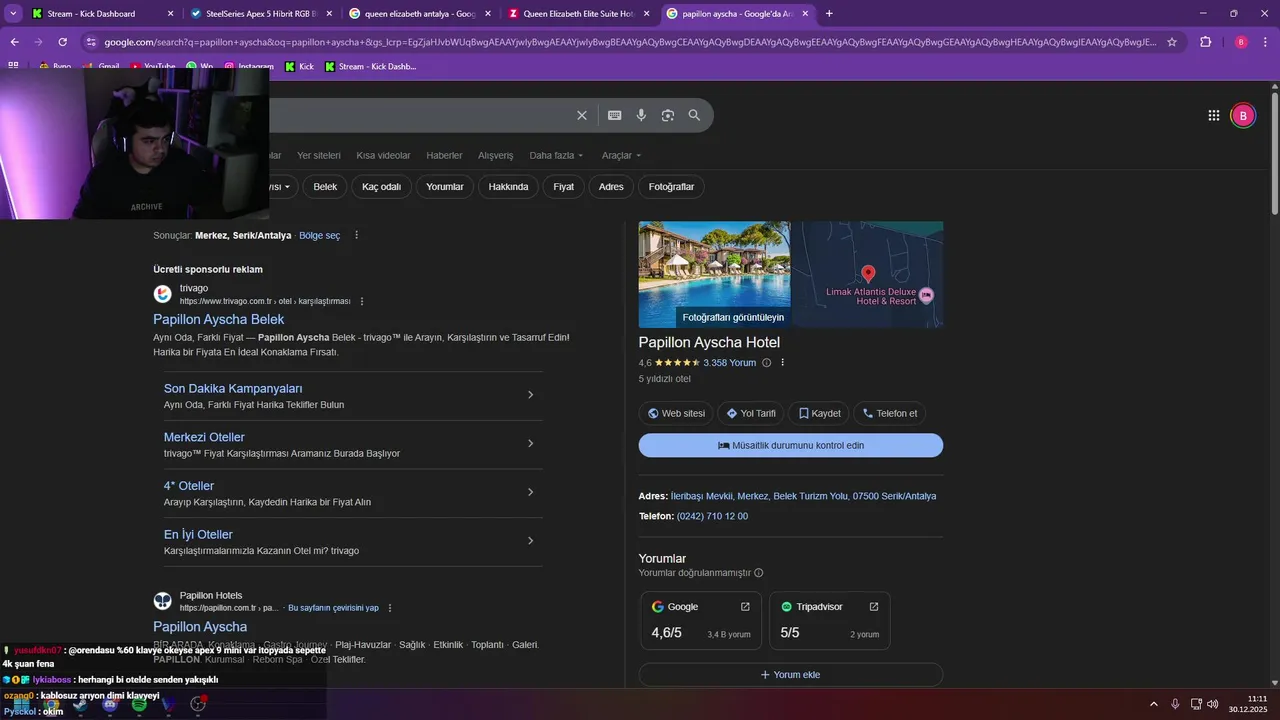Close the papillon ayscha tab

pos(804,14)
